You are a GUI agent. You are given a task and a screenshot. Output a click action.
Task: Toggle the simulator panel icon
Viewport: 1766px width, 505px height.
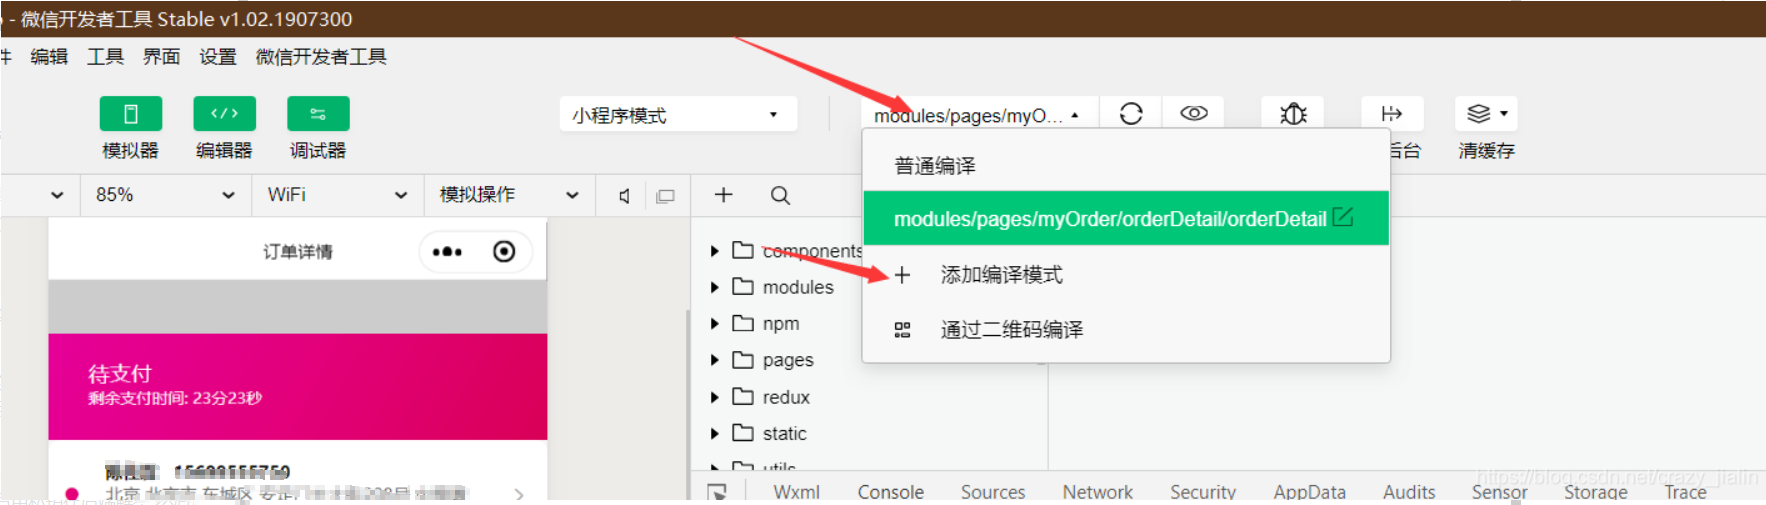pyautogui.click(x=130, y=114)
